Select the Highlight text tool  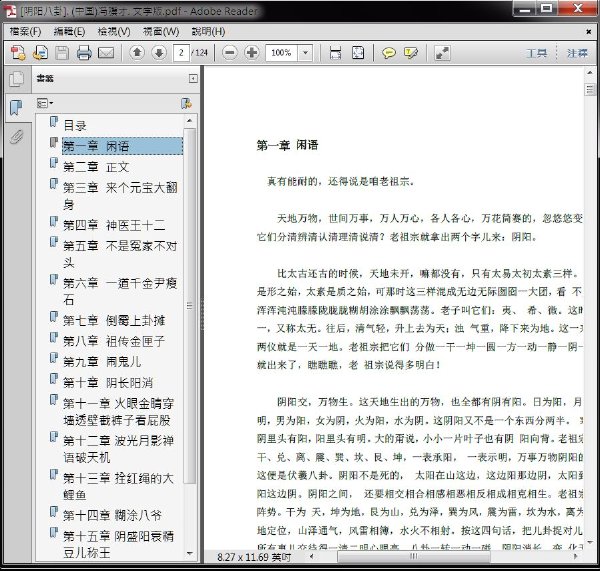(x=411, y=53)
